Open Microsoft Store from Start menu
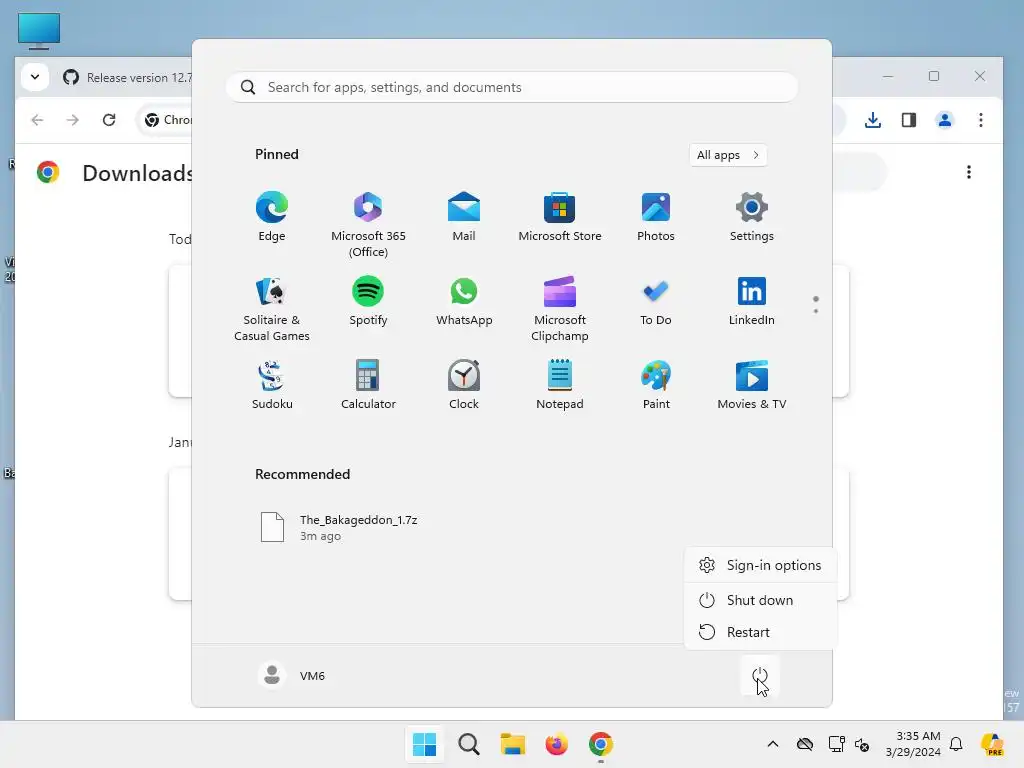The image size is (1024, 768). pyautogui.click(x=560, y=217)
